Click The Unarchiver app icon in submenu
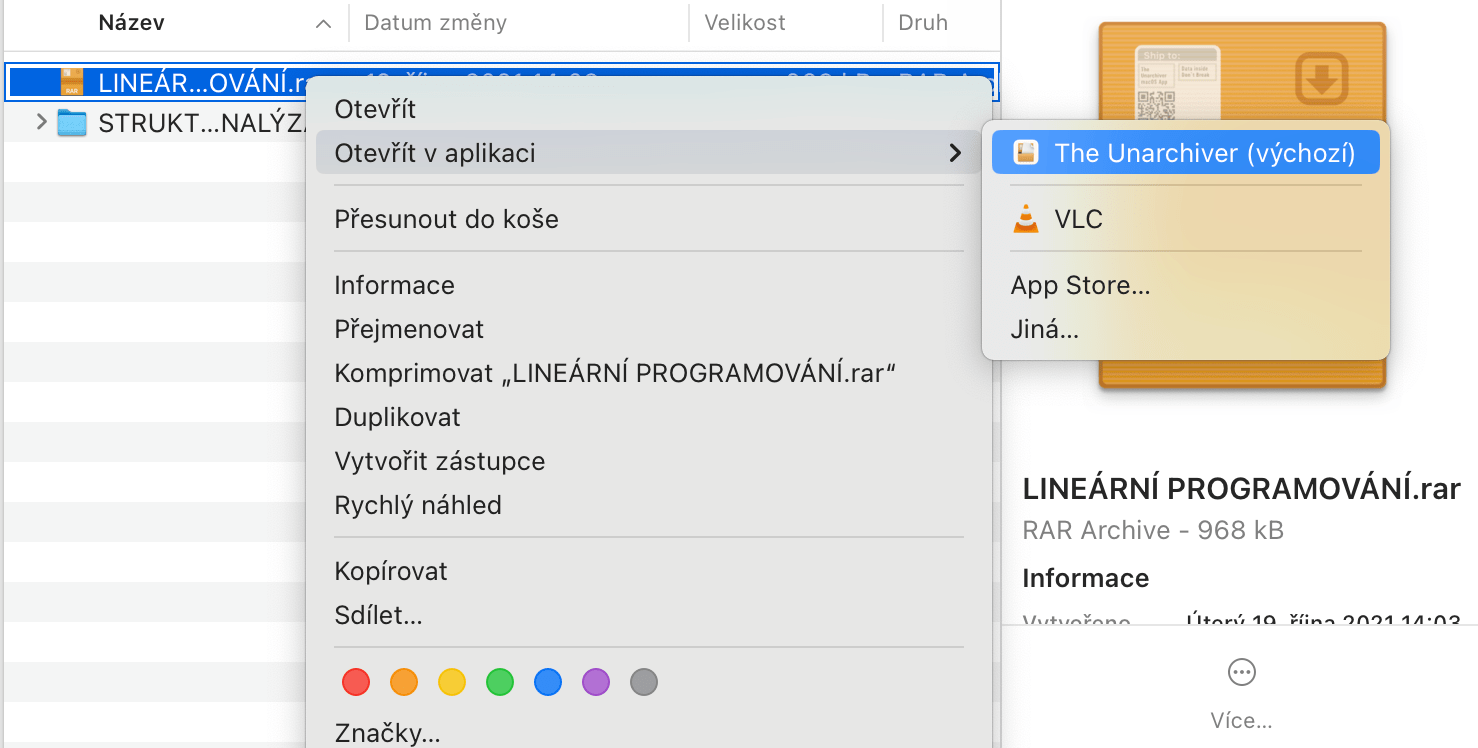Image resolution: width=1478 pixels, height=748 pixels. [x=1026, y=153]
